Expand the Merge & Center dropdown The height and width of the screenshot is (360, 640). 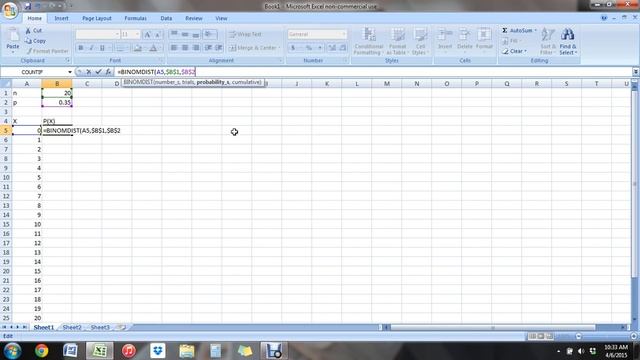click(x=279, y=48)
